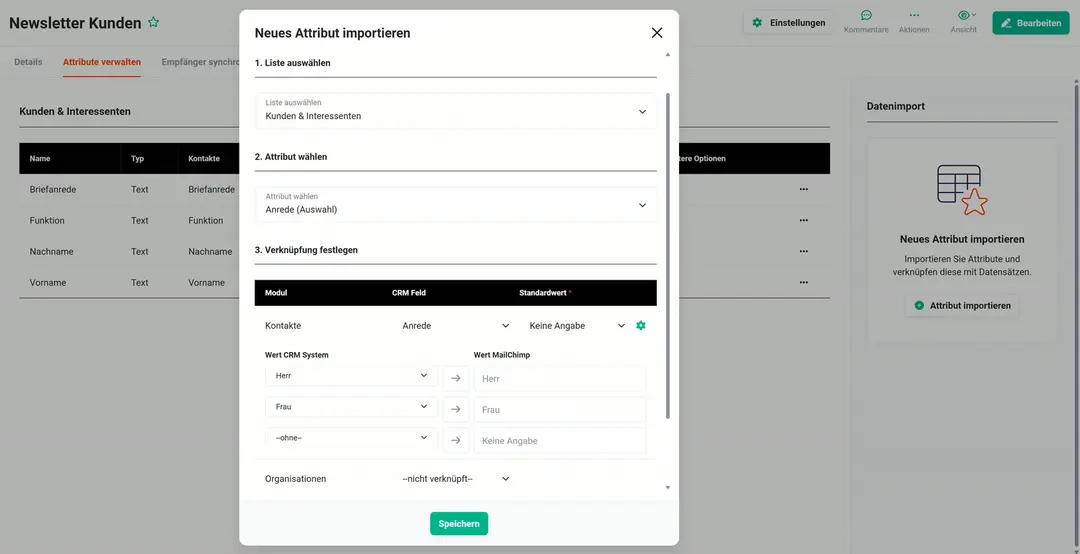Open options menu for Funktion row
Screen dimensions: 1080x554
(803, 220)
